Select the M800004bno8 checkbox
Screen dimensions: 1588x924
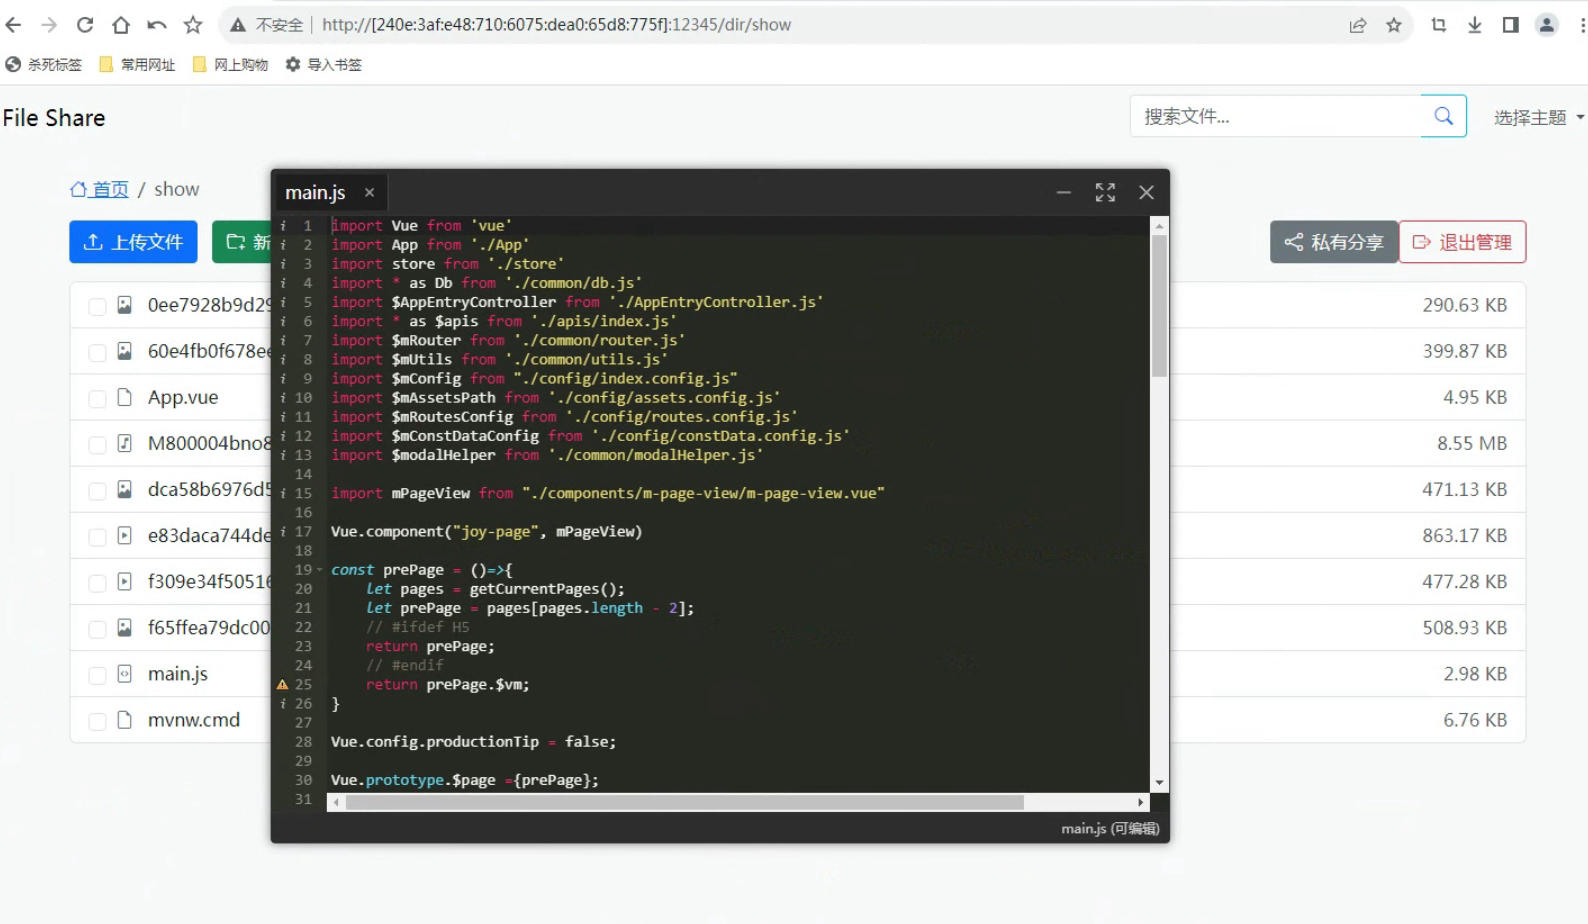coord(97,445)
